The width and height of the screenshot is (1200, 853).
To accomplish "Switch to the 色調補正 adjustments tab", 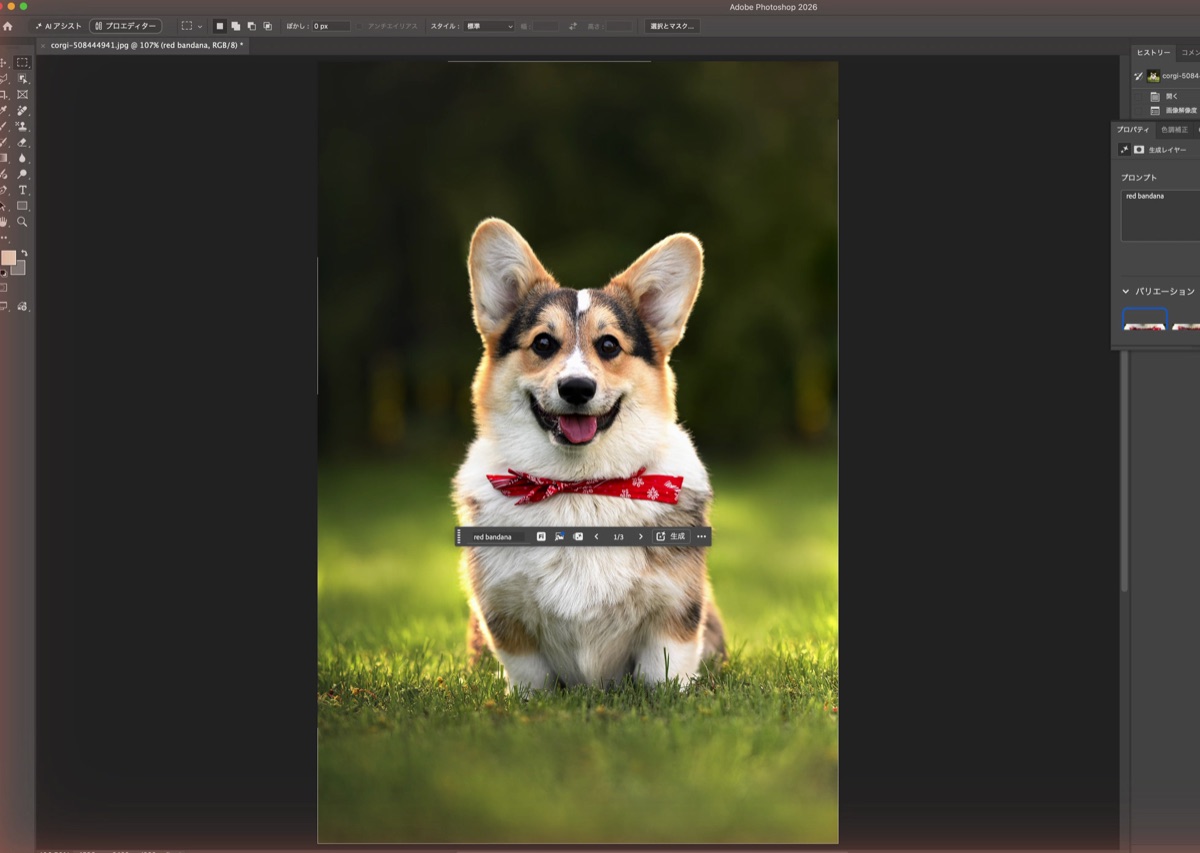I will (x=1174, y=130).
